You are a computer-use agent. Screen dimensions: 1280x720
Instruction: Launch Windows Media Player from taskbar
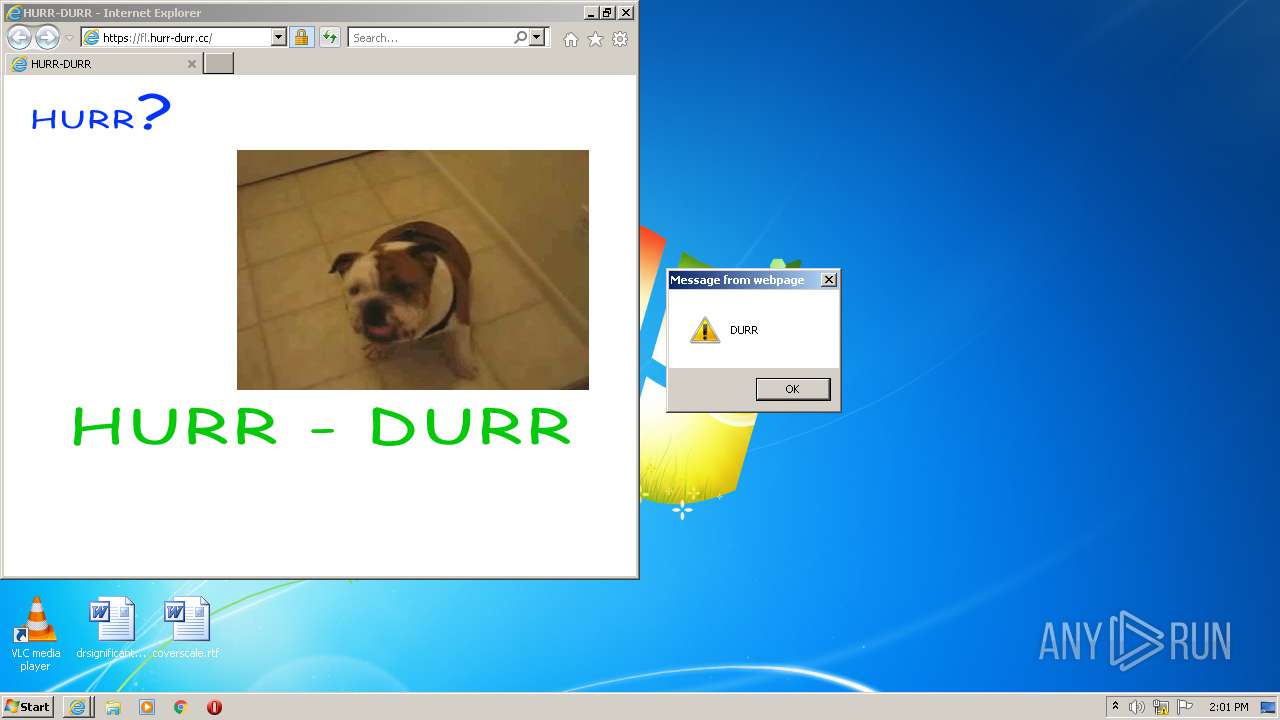(x=147, y=707)
